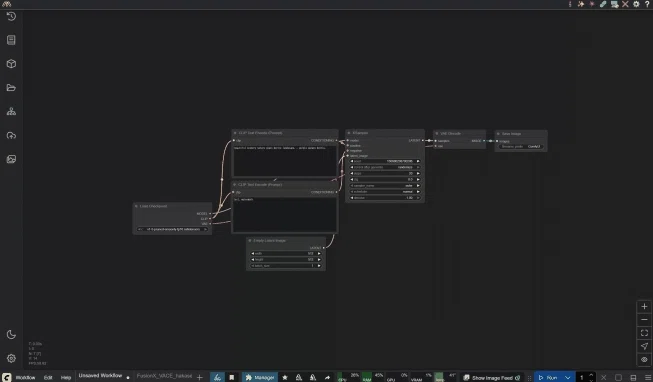
Task: Cancel current run with the X icon
Action: coord(603,377)
